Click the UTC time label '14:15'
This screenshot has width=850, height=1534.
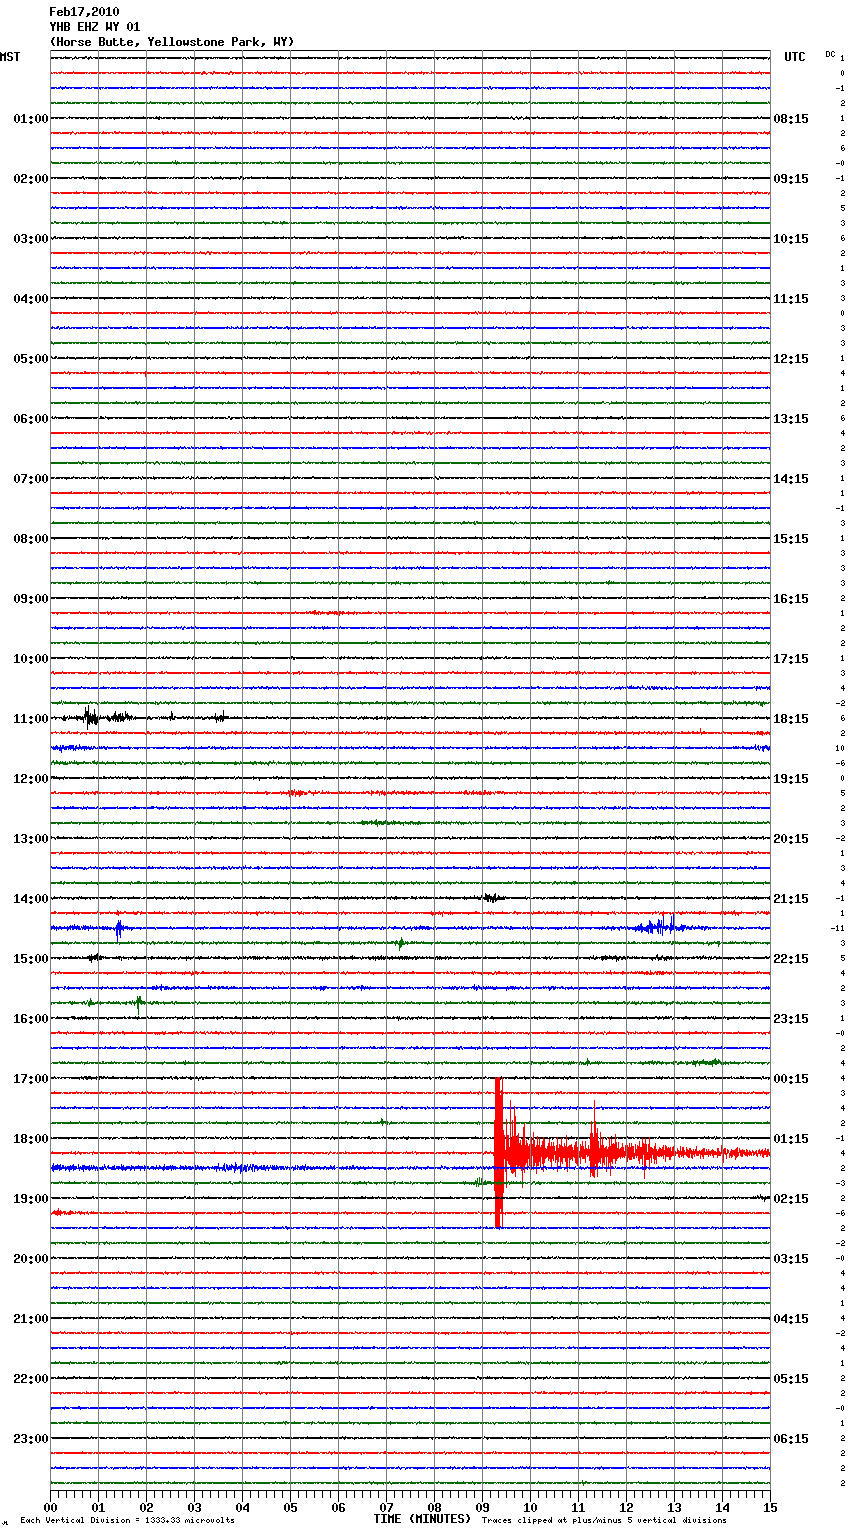pyautogui.click(x=791, y=479)
